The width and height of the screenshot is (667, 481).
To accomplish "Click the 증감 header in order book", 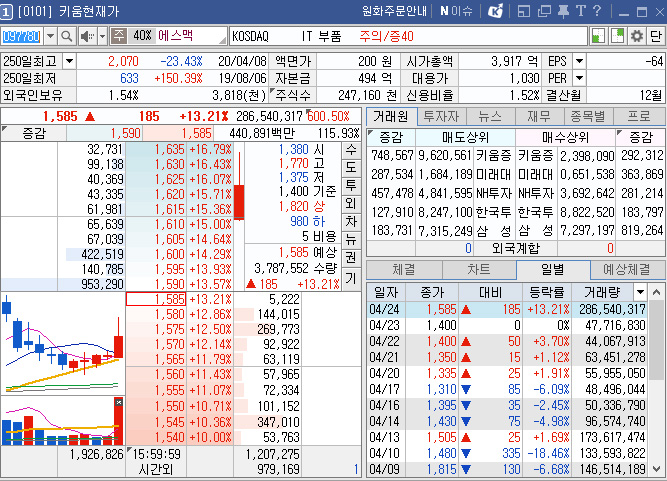I will coord(34,134).
